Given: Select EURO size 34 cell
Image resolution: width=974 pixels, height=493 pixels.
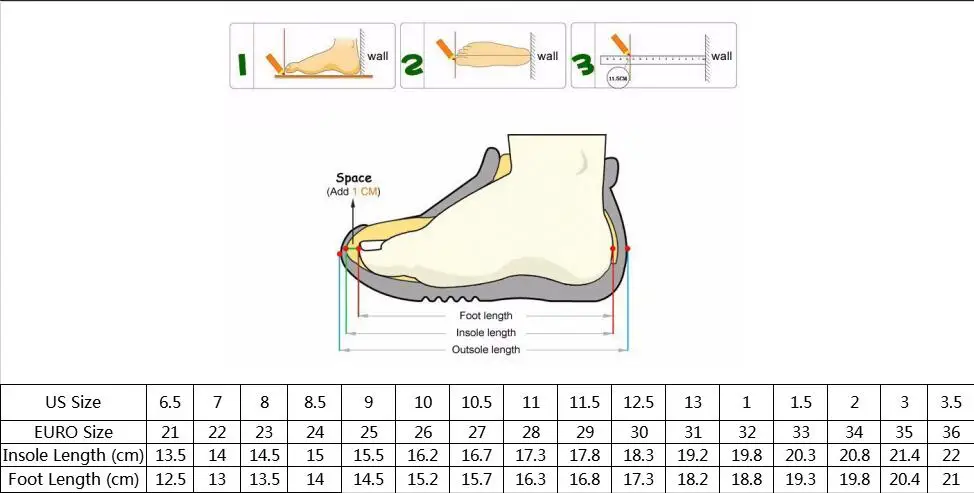Looking at the screenshot, I should [855, 432].
